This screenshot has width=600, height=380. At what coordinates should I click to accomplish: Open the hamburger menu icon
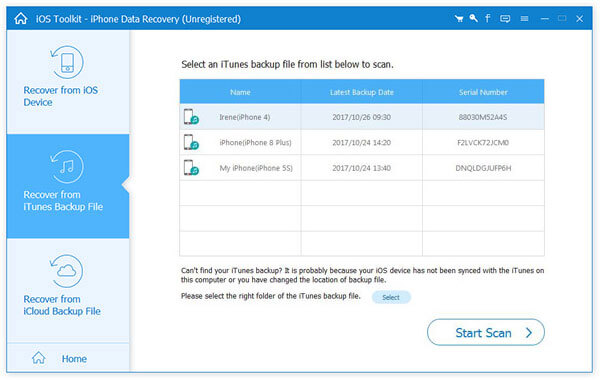click(x=524, y=18)
